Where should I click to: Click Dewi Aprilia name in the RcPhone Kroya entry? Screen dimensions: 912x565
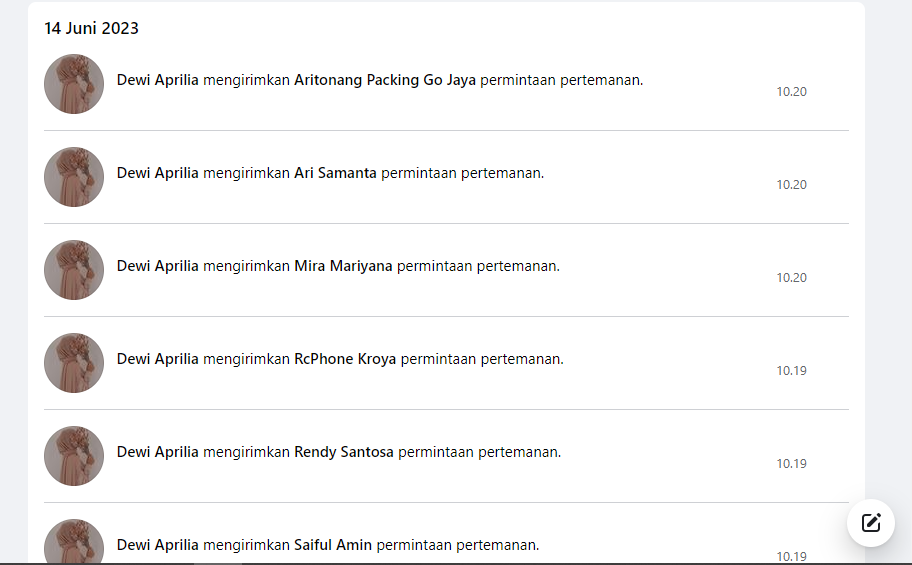[158, 359]
